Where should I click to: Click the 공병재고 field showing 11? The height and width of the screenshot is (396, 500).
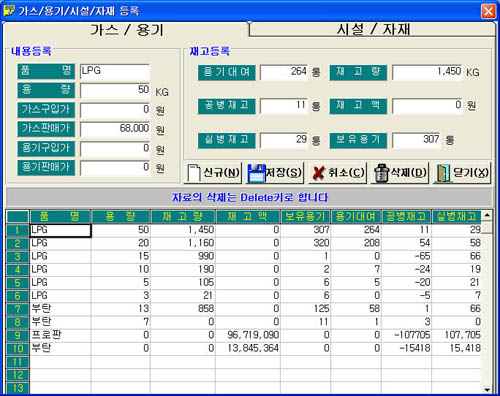point(284,106)
